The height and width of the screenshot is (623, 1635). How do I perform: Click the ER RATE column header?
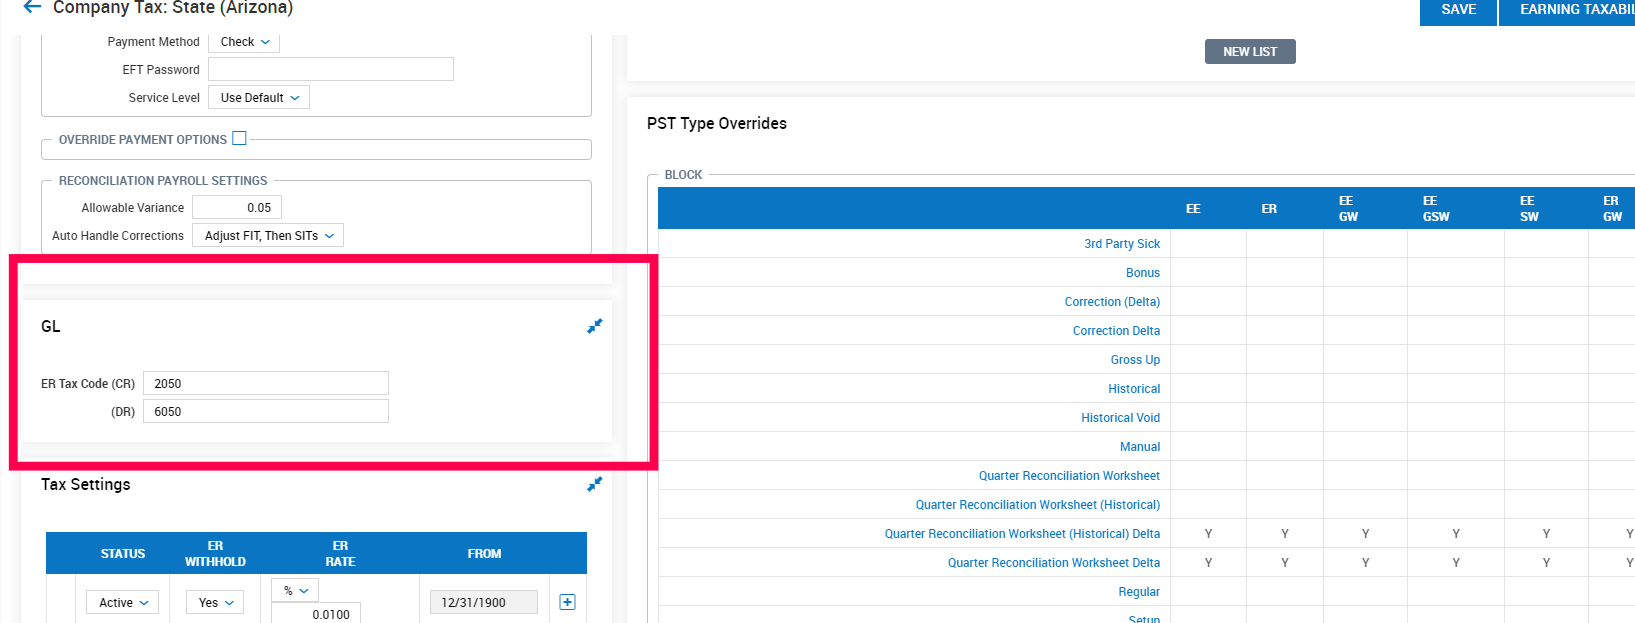point(340,553)
